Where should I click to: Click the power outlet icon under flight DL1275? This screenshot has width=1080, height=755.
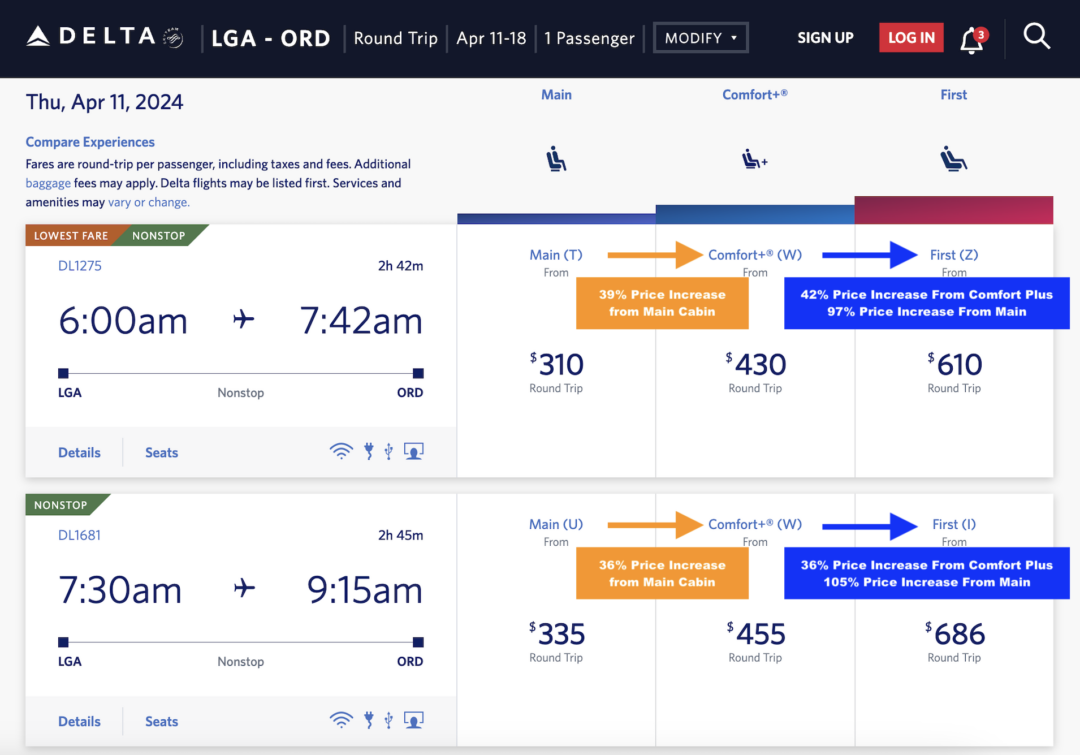tap(369, 452)
